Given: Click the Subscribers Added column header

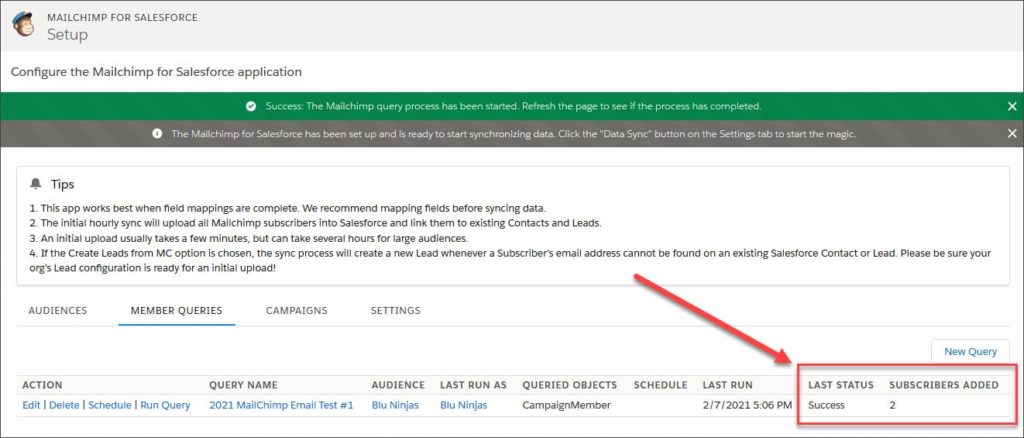Looking at the screenshot, I should tap(944, 384).
